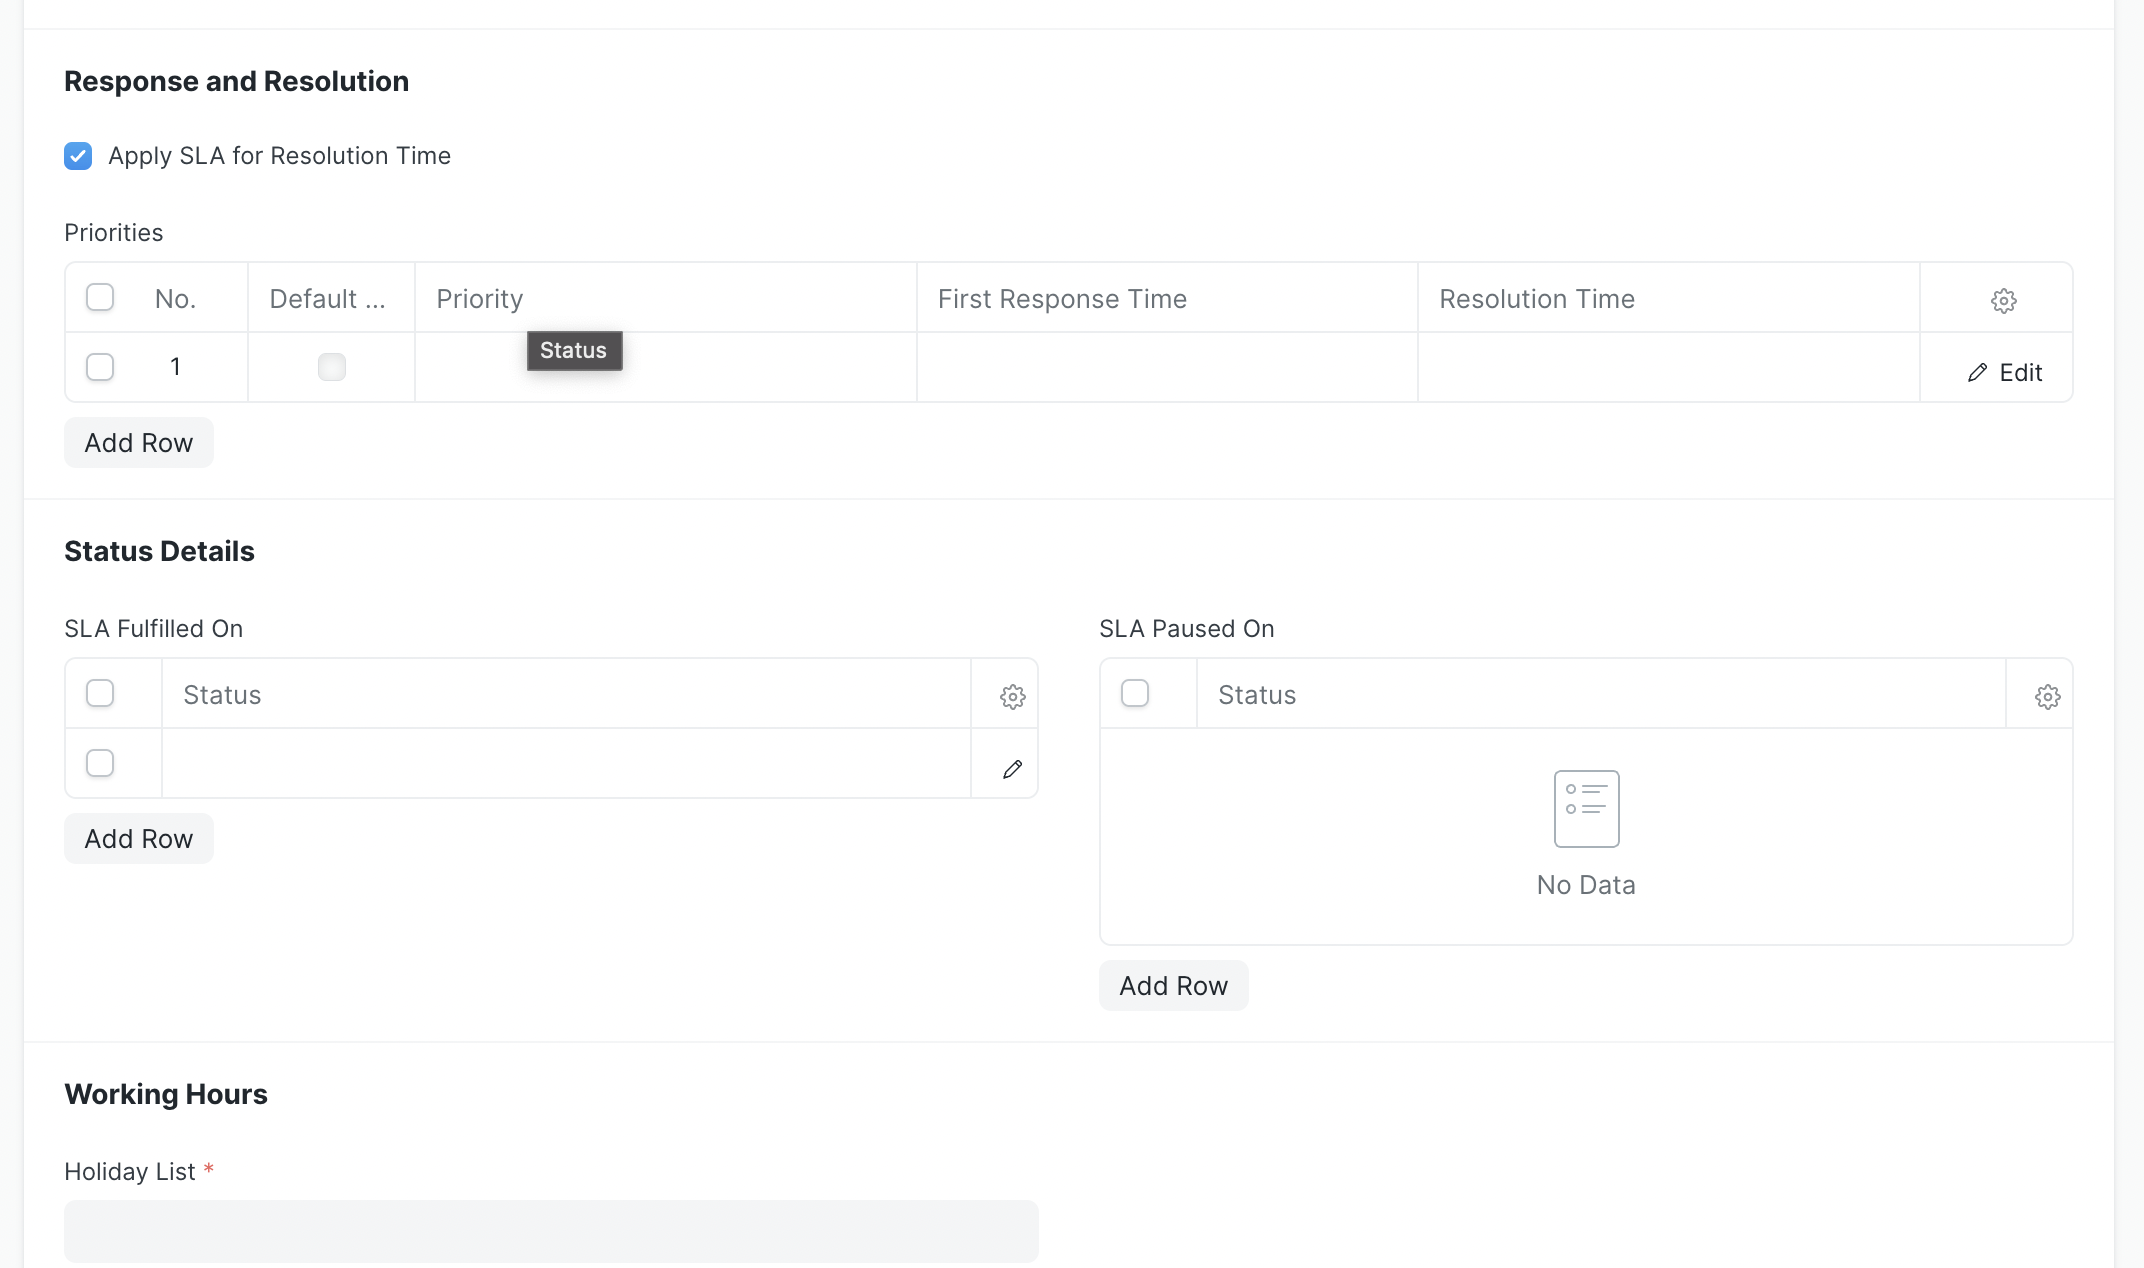Open settings gear on SLA Fulfilled On table

pos(1012,696)
